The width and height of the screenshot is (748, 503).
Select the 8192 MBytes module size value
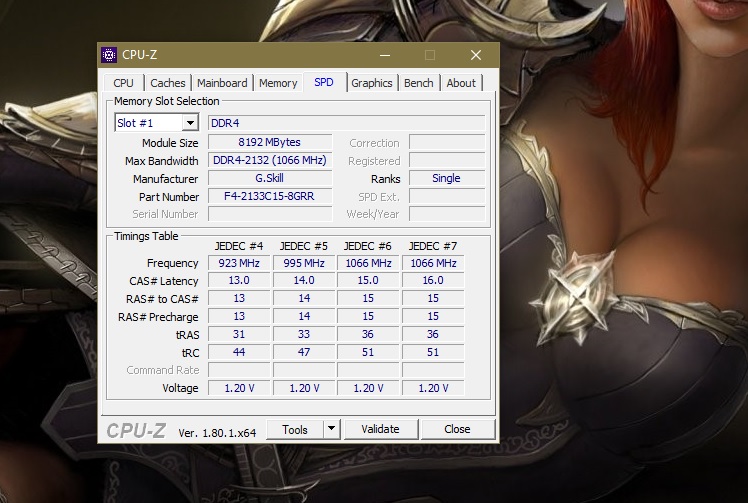tap(270, 142)
